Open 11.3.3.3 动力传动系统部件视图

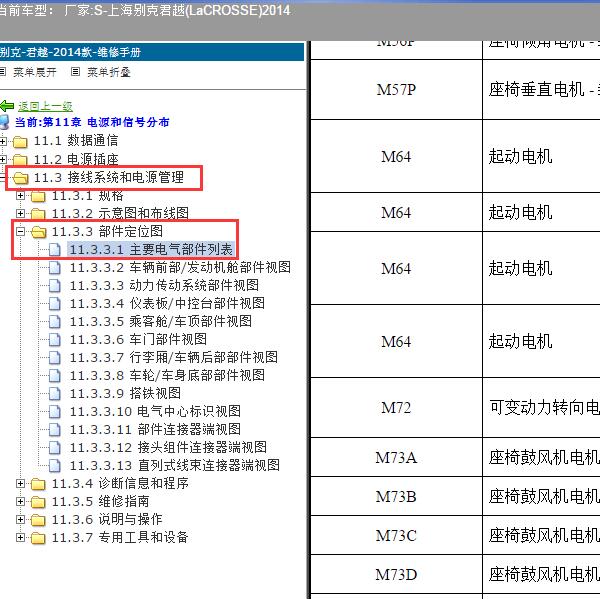[x=164, y=285]
